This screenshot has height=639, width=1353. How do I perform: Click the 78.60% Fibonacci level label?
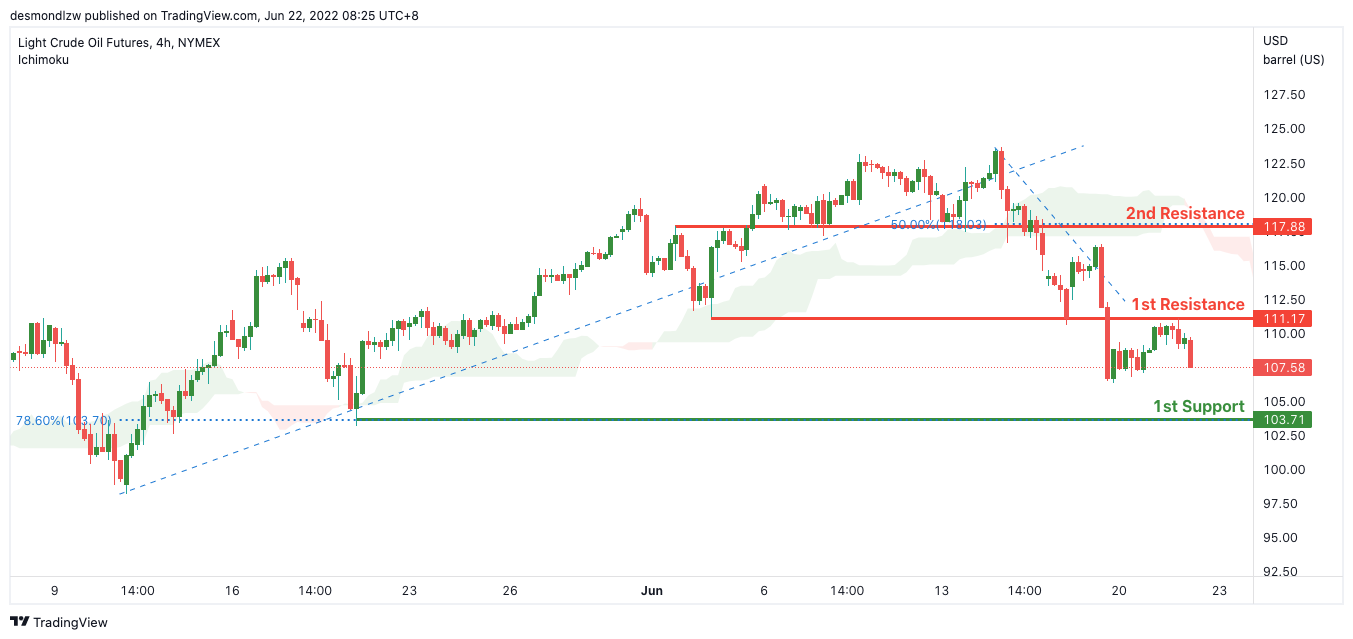(63, 421)
